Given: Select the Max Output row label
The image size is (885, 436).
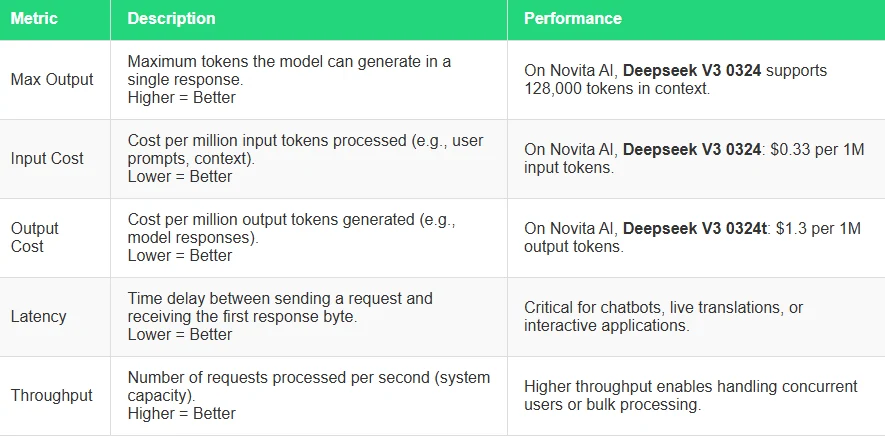Looking at the screenshot, I should (x=52, y=80).
